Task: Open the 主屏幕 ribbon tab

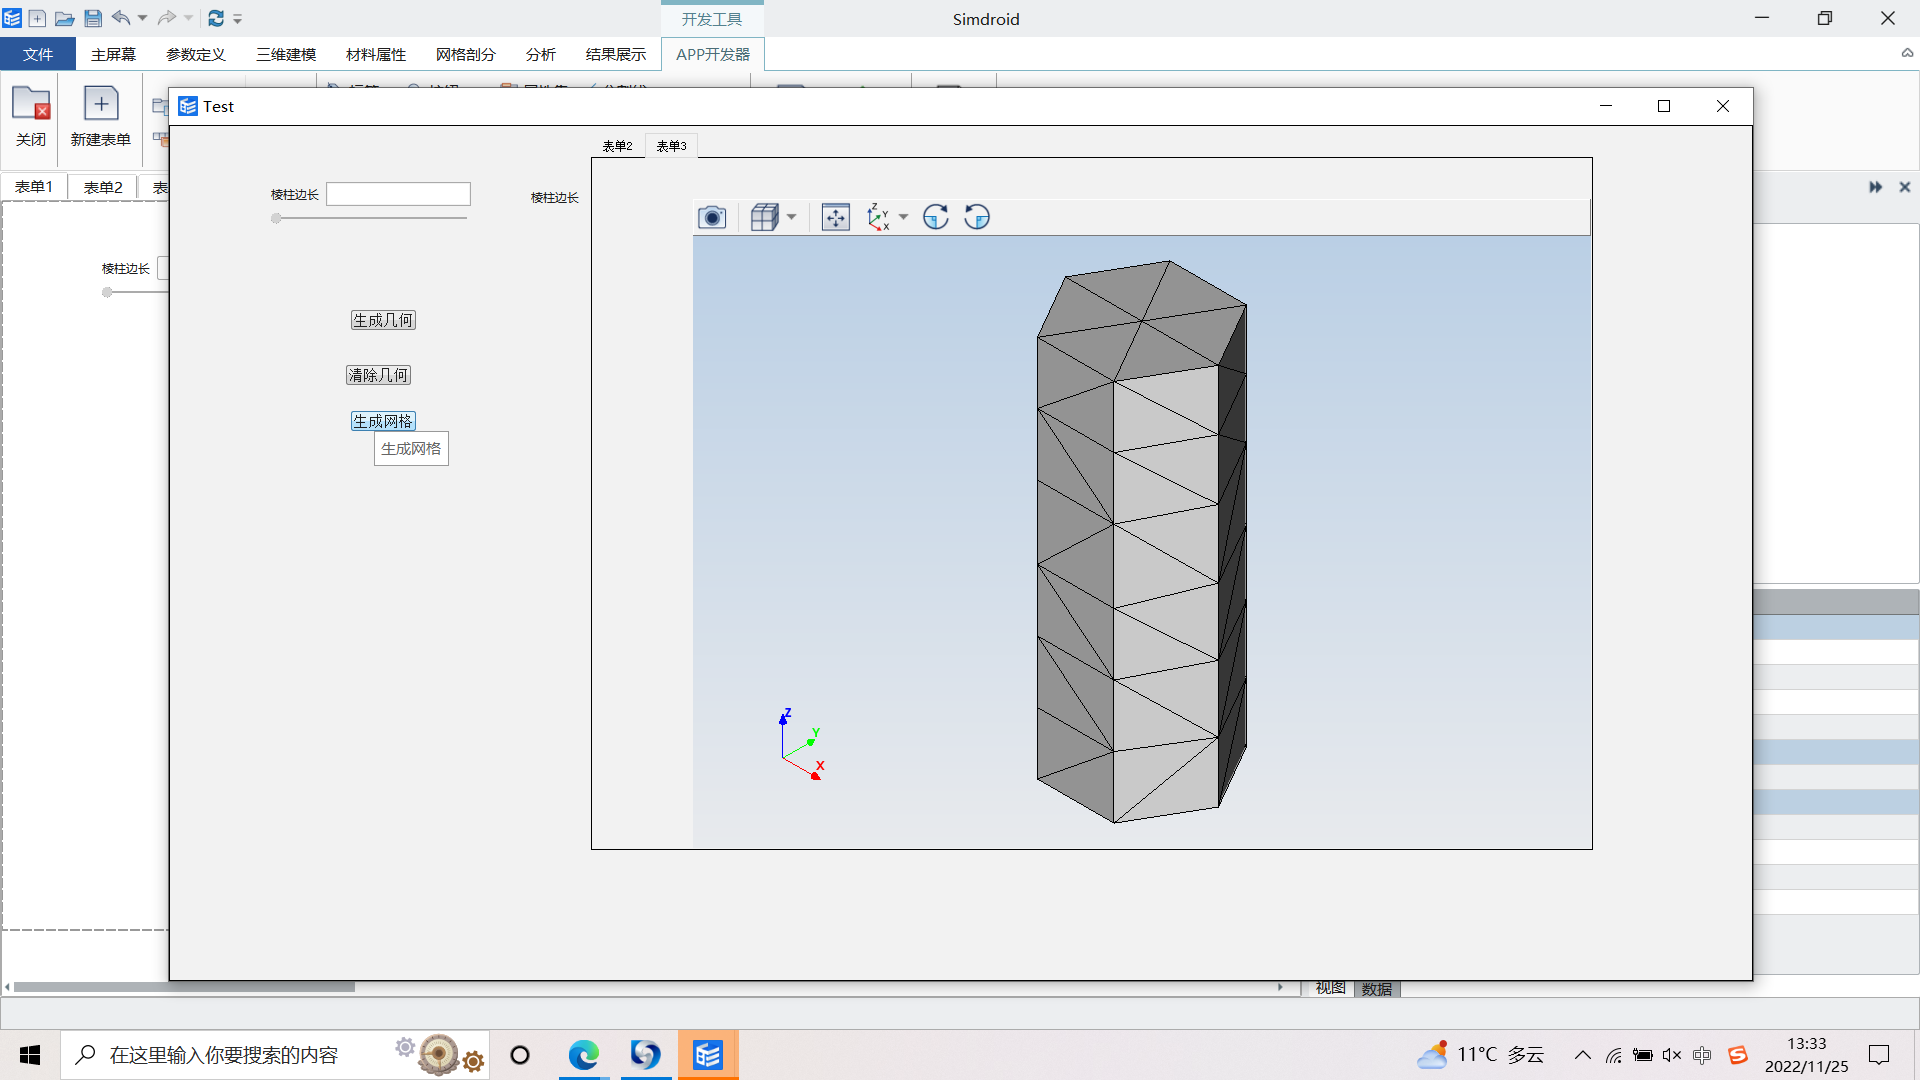Action: pyautogui.click(x=113, y=54)
